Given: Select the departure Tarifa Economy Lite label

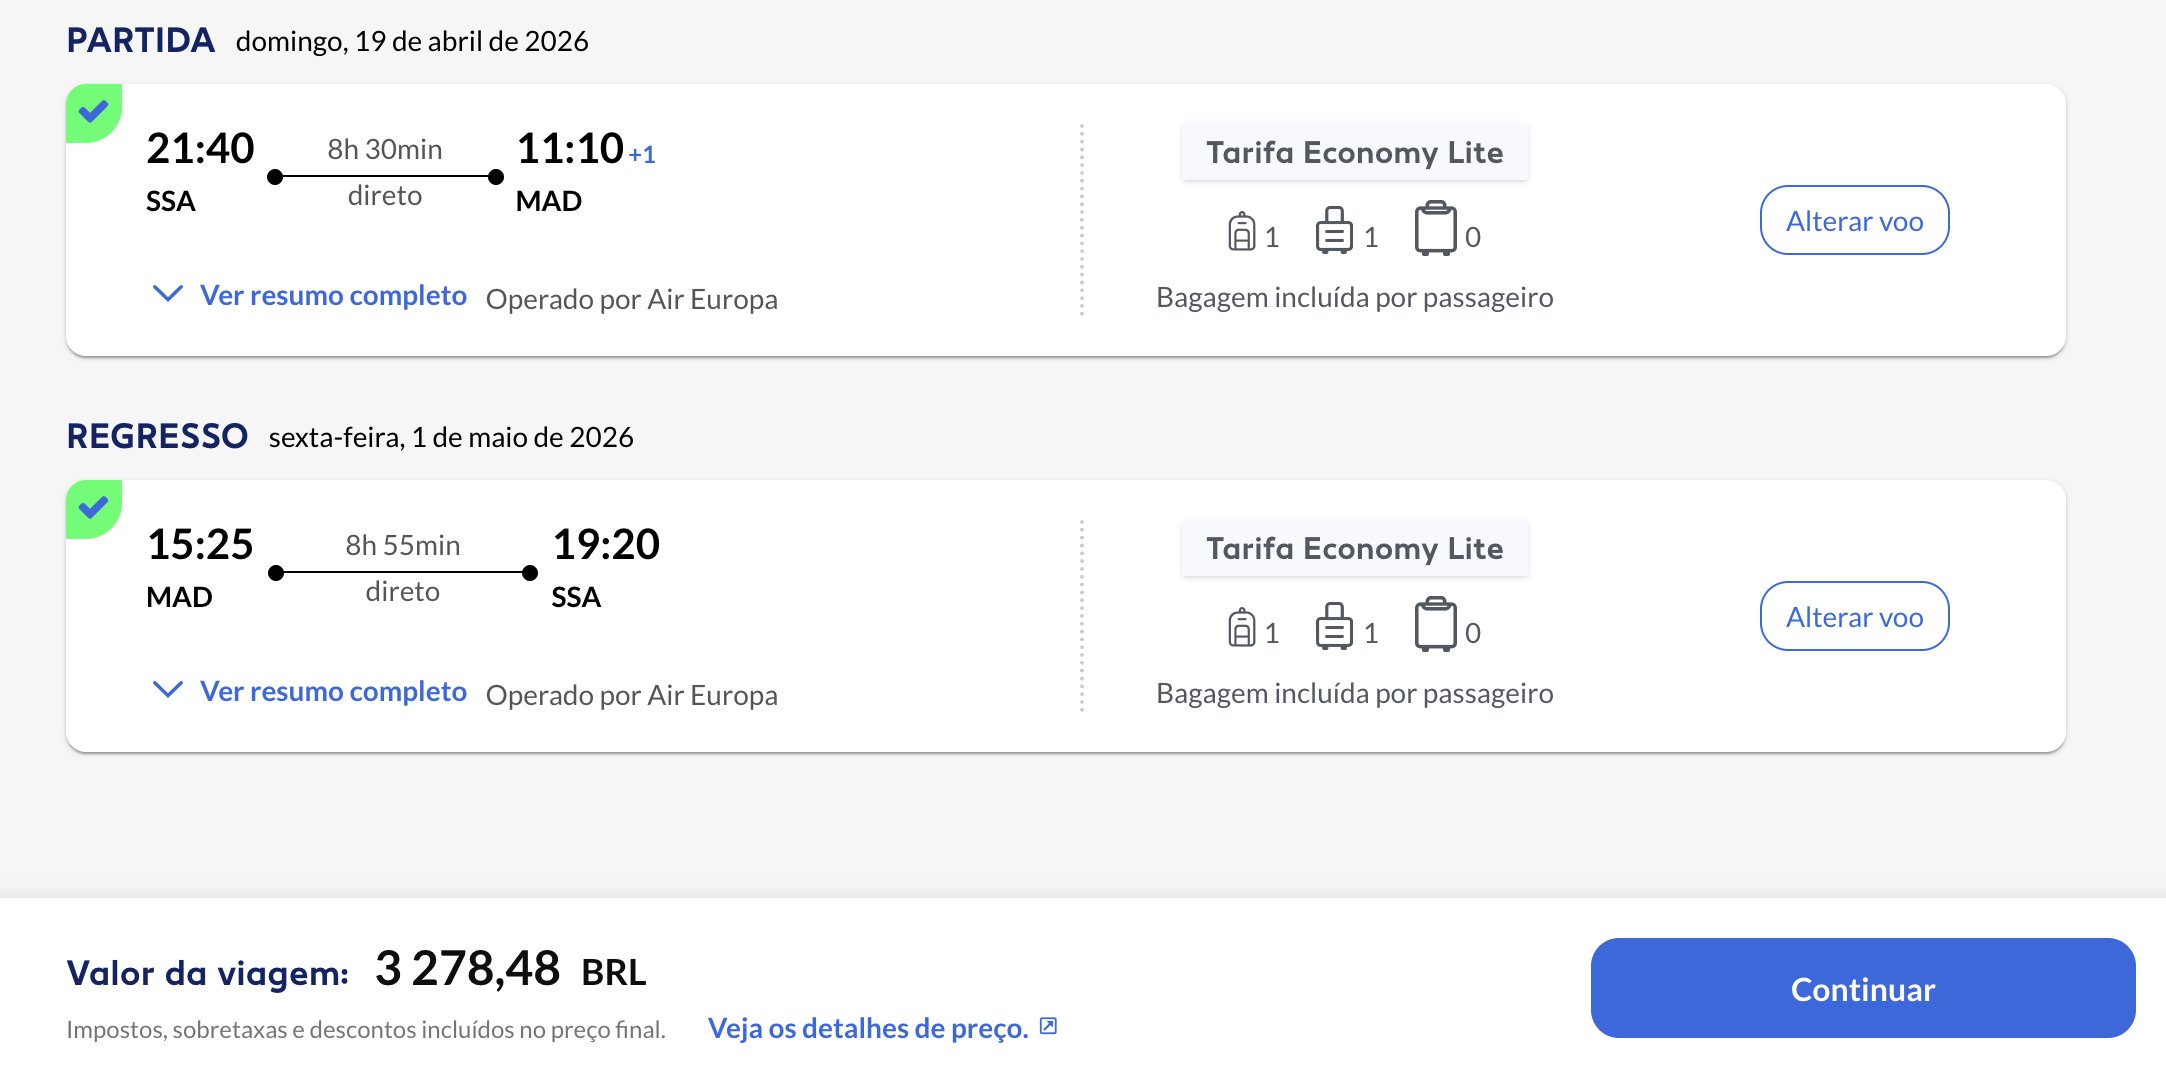Looking at the screenshot, I should point(1354,152).
